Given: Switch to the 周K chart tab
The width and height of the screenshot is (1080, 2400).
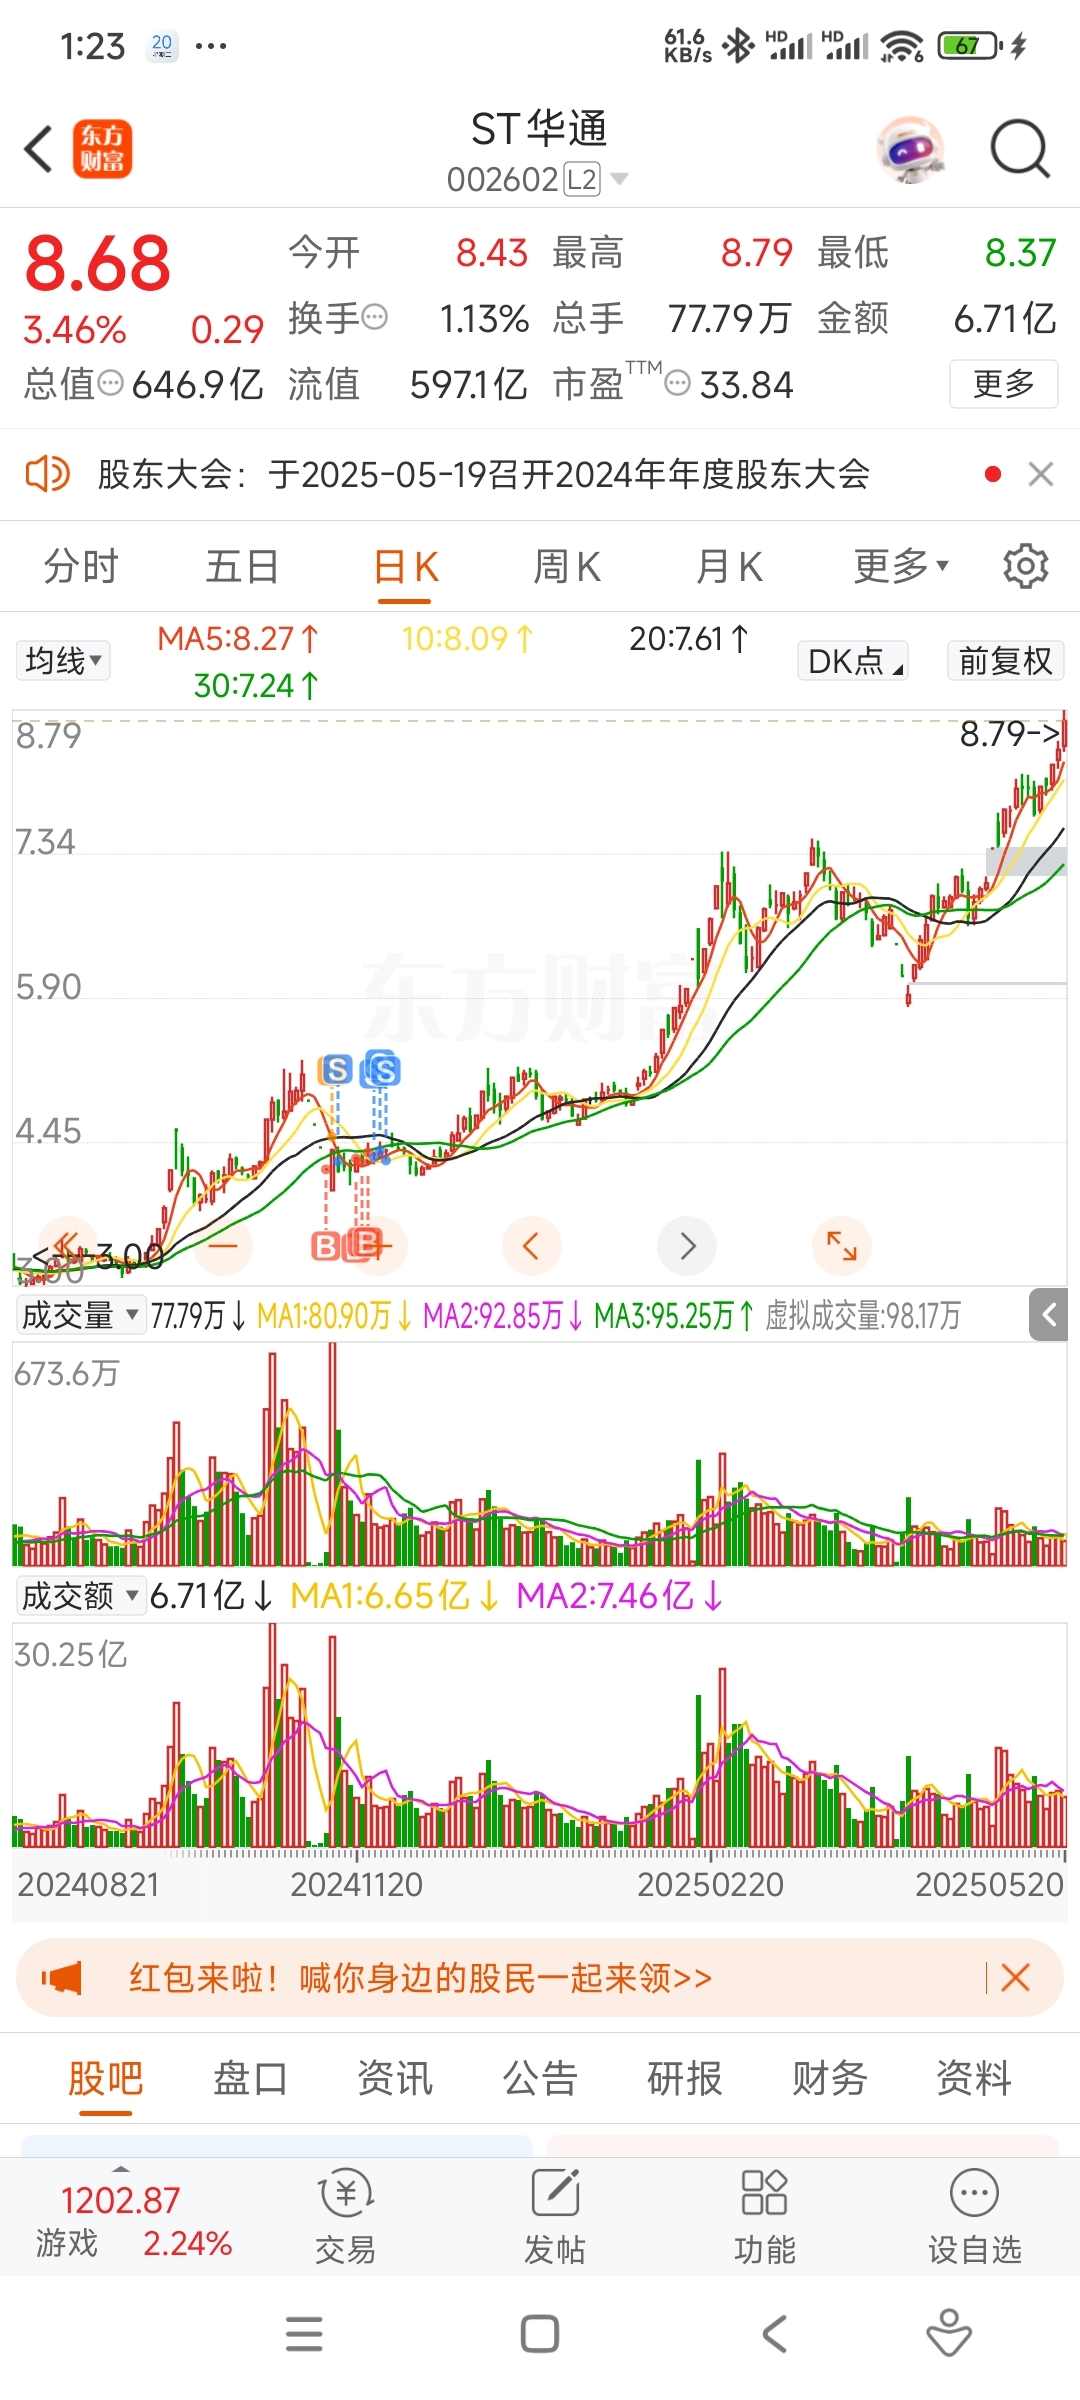Looking at the screenshot, I should coord(567,567).
